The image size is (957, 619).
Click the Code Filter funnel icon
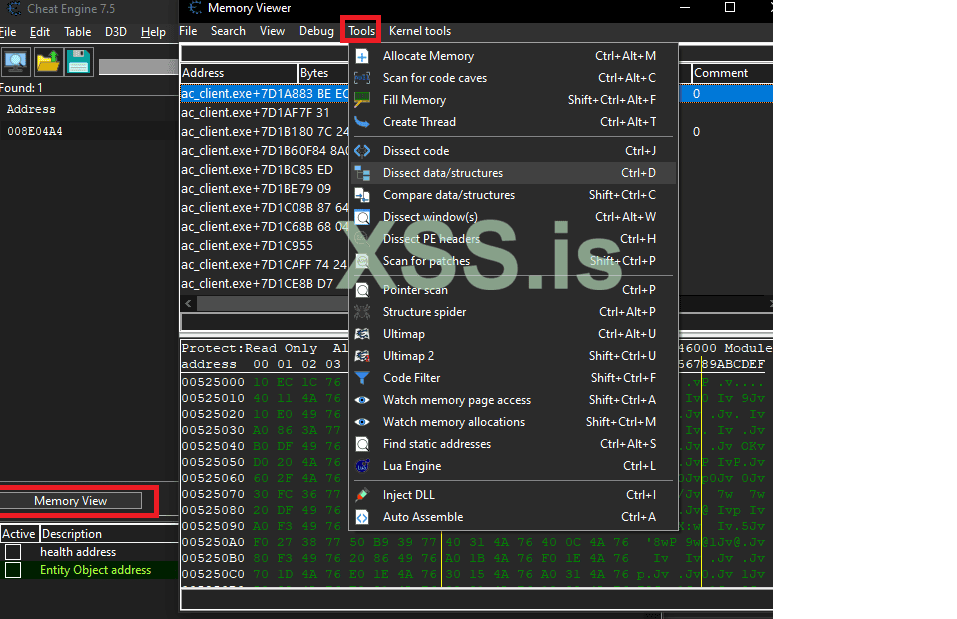362,378
